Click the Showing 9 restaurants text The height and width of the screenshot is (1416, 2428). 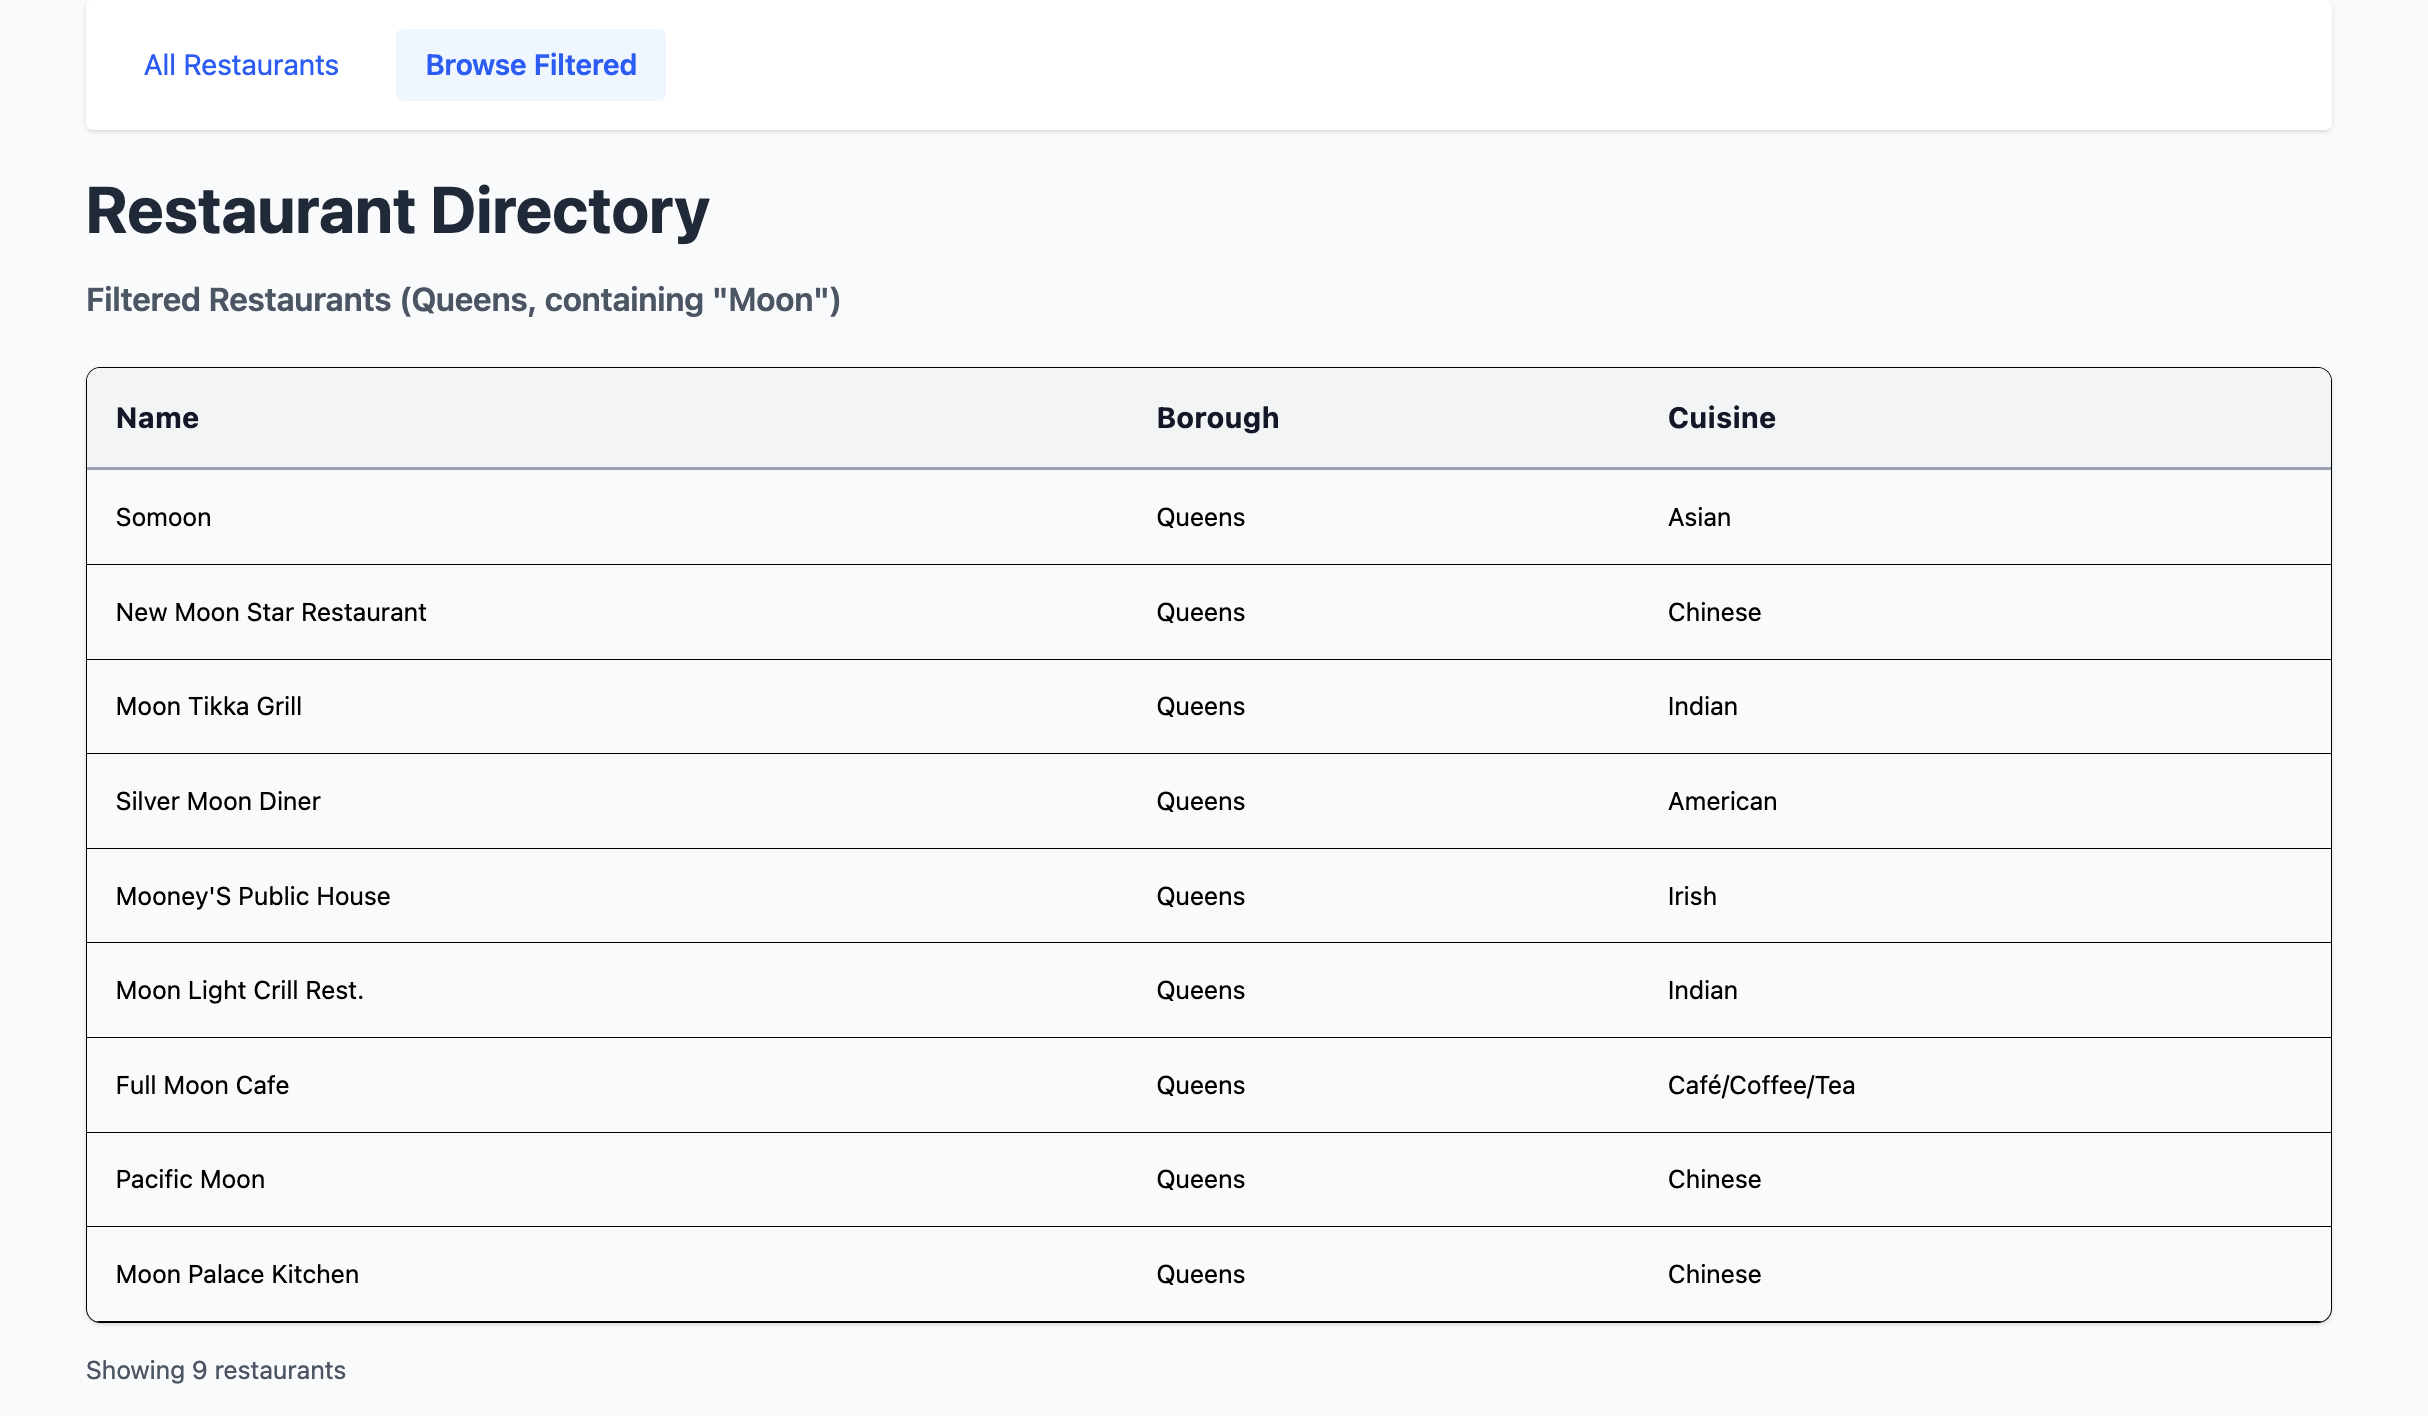tap(216, 1370)
